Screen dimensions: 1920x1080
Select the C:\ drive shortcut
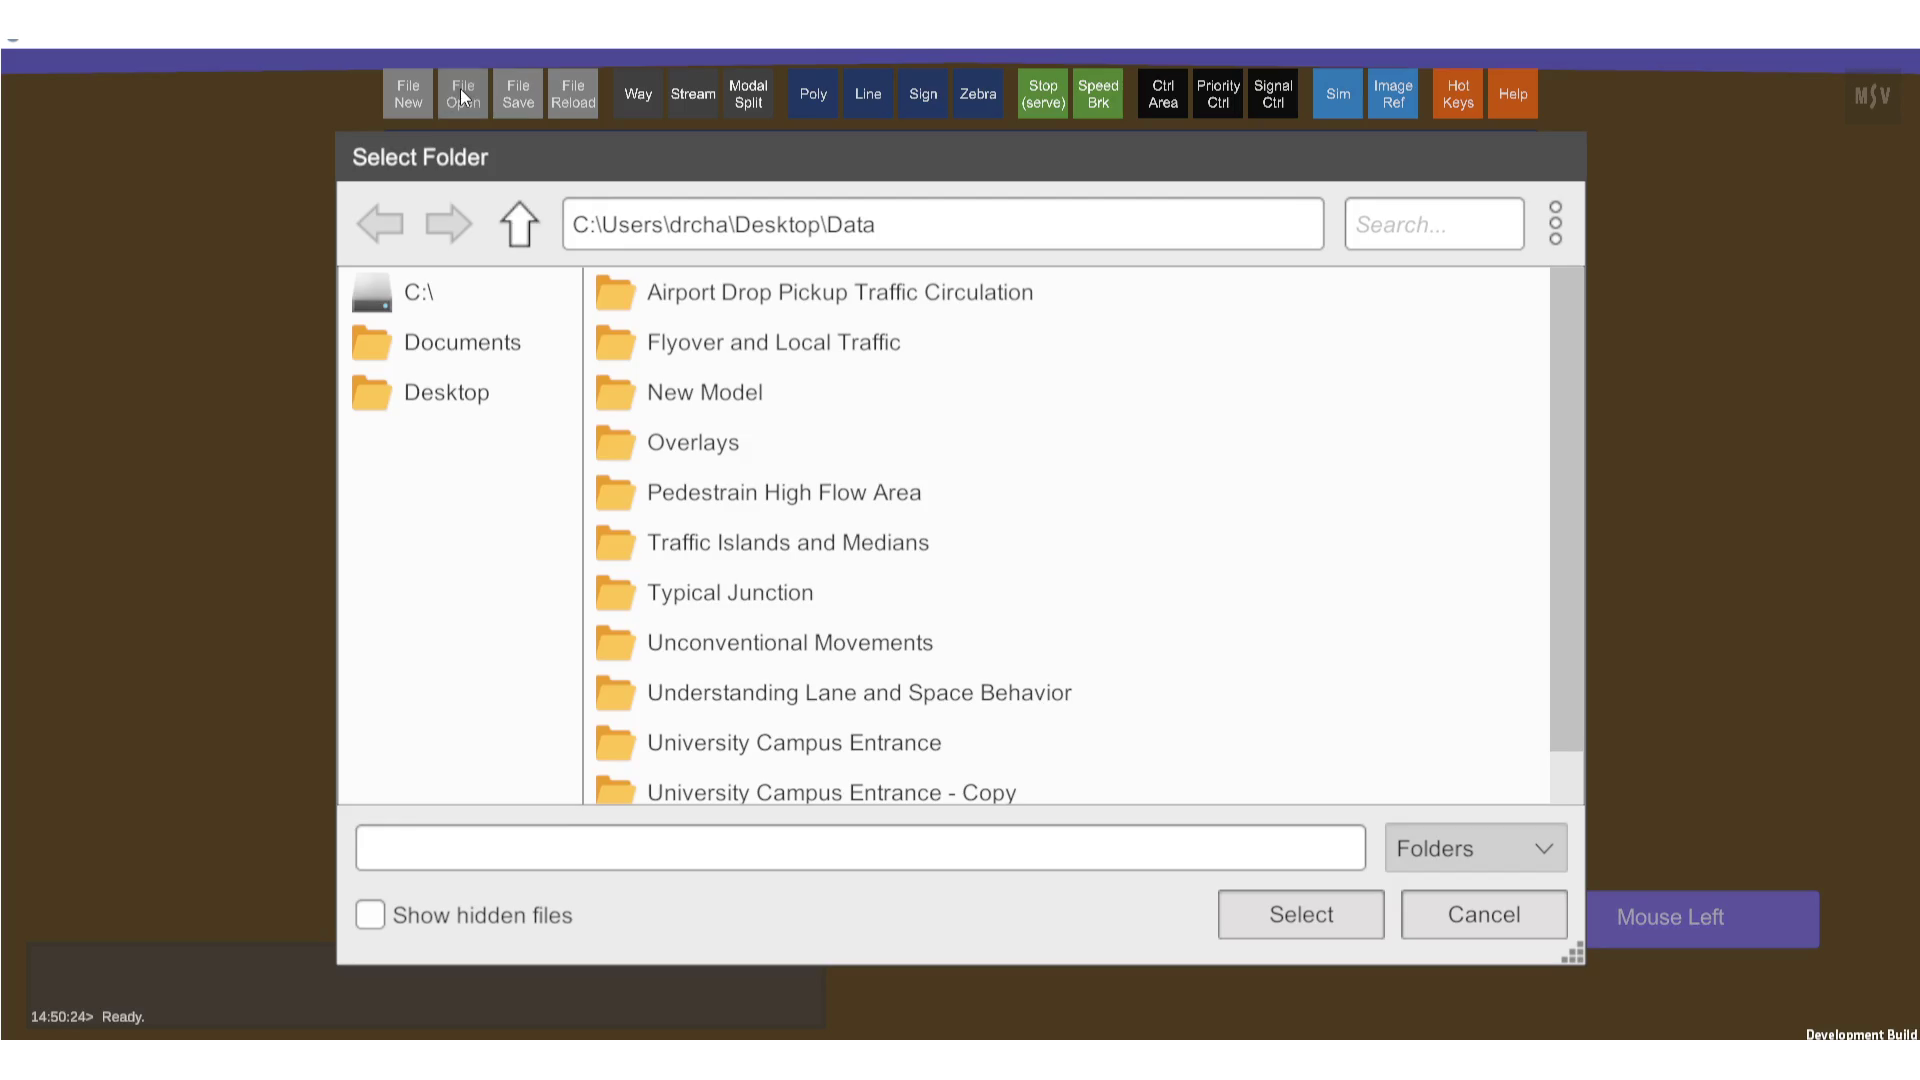(x=418, y=293)
